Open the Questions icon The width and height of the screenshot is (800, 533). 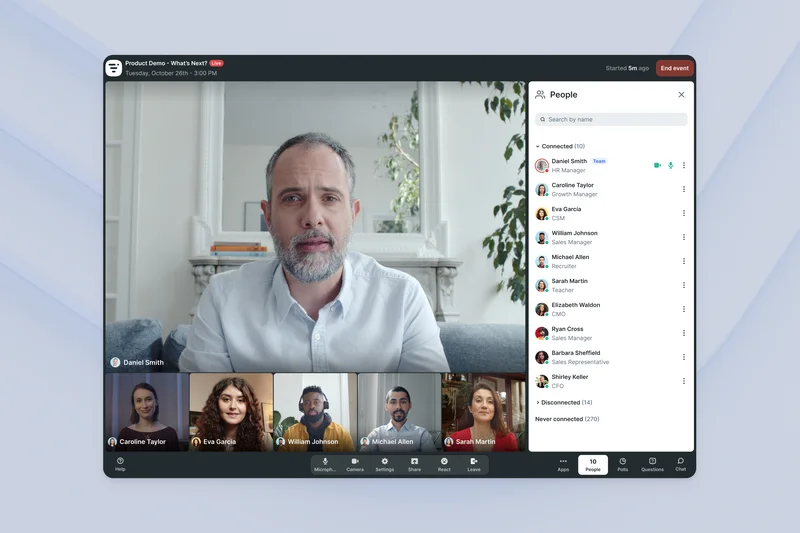652,464
